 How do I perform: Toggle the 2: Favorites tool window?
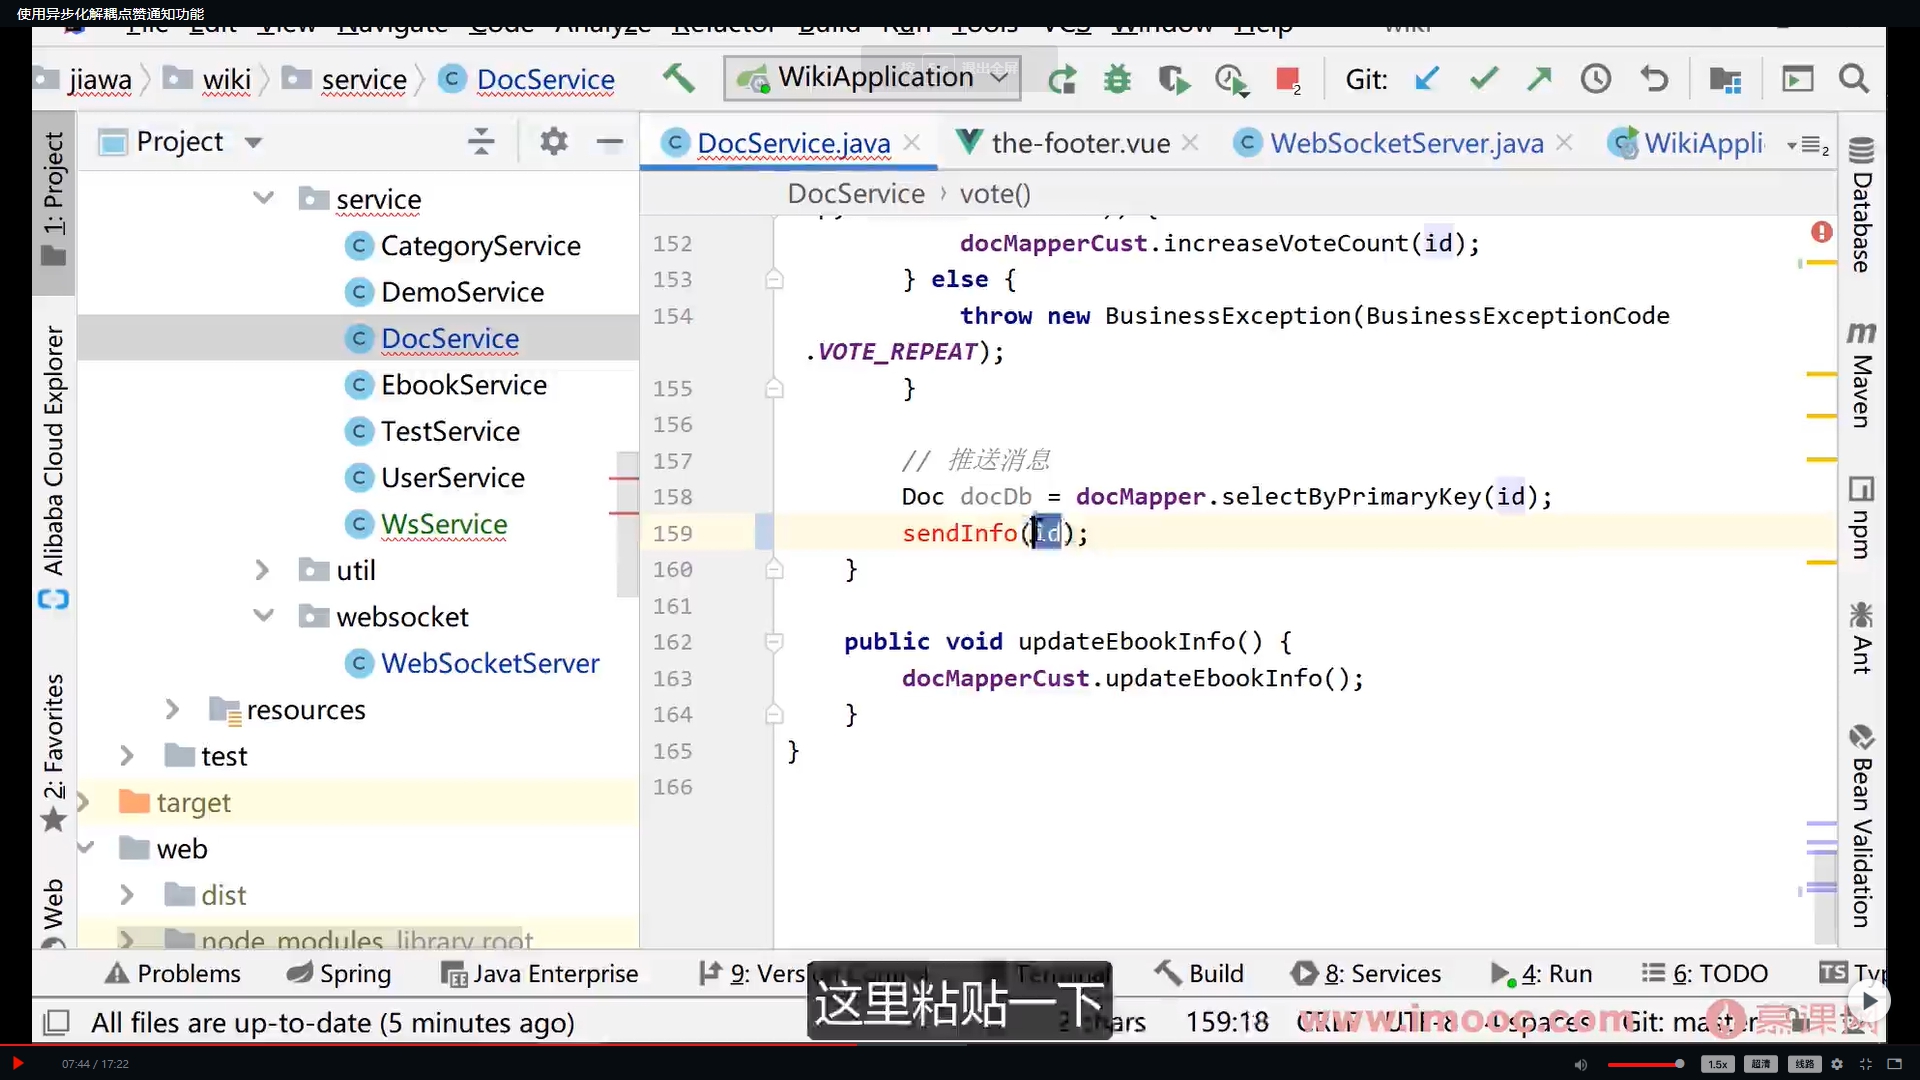coord(54,752)
